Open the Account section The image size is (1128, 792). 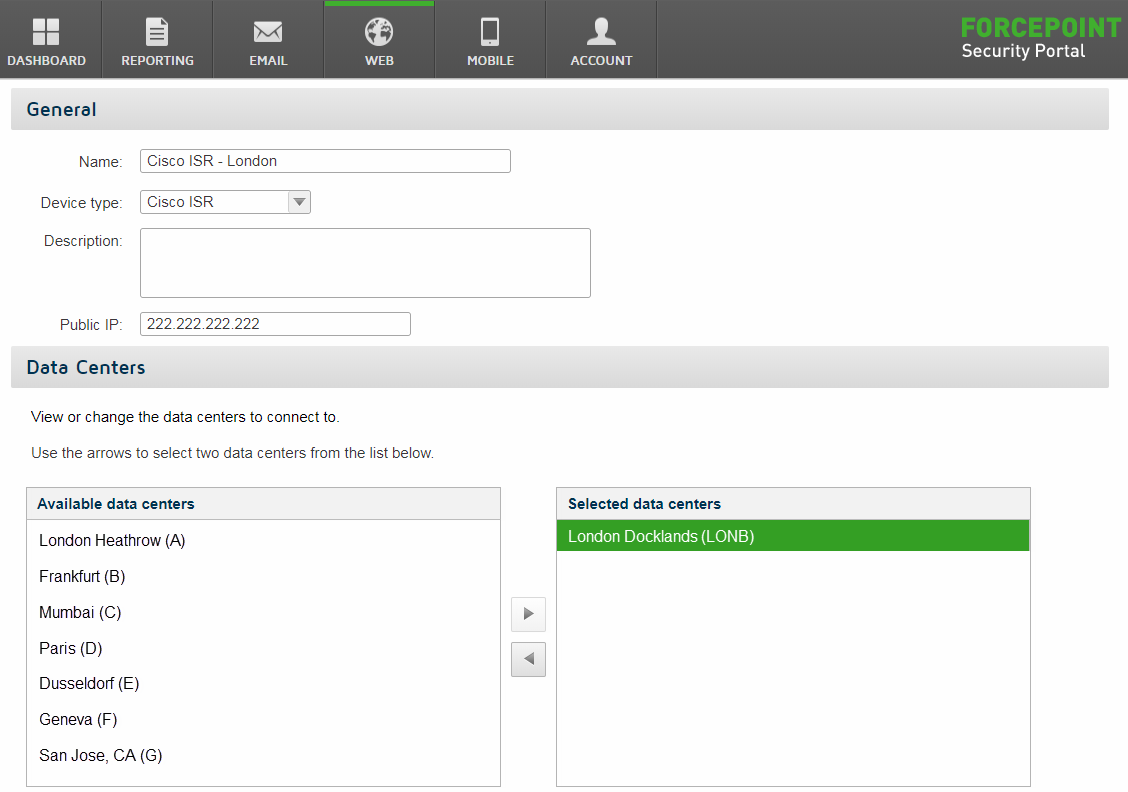[601, 40]
